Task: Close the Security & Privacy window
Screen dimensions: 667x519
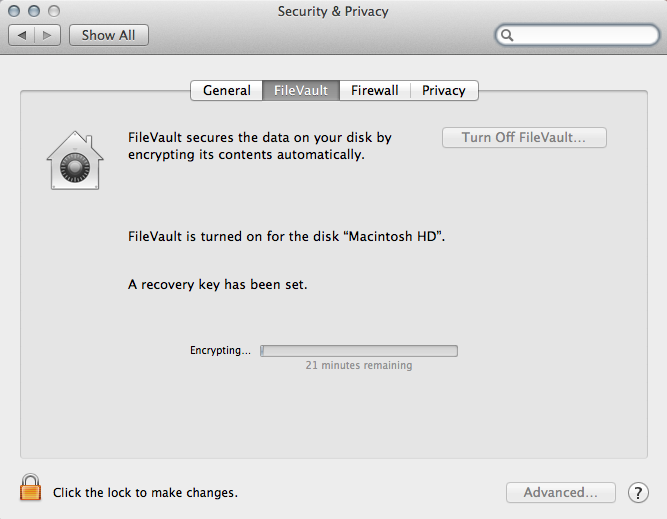Action: click(15, 11)
